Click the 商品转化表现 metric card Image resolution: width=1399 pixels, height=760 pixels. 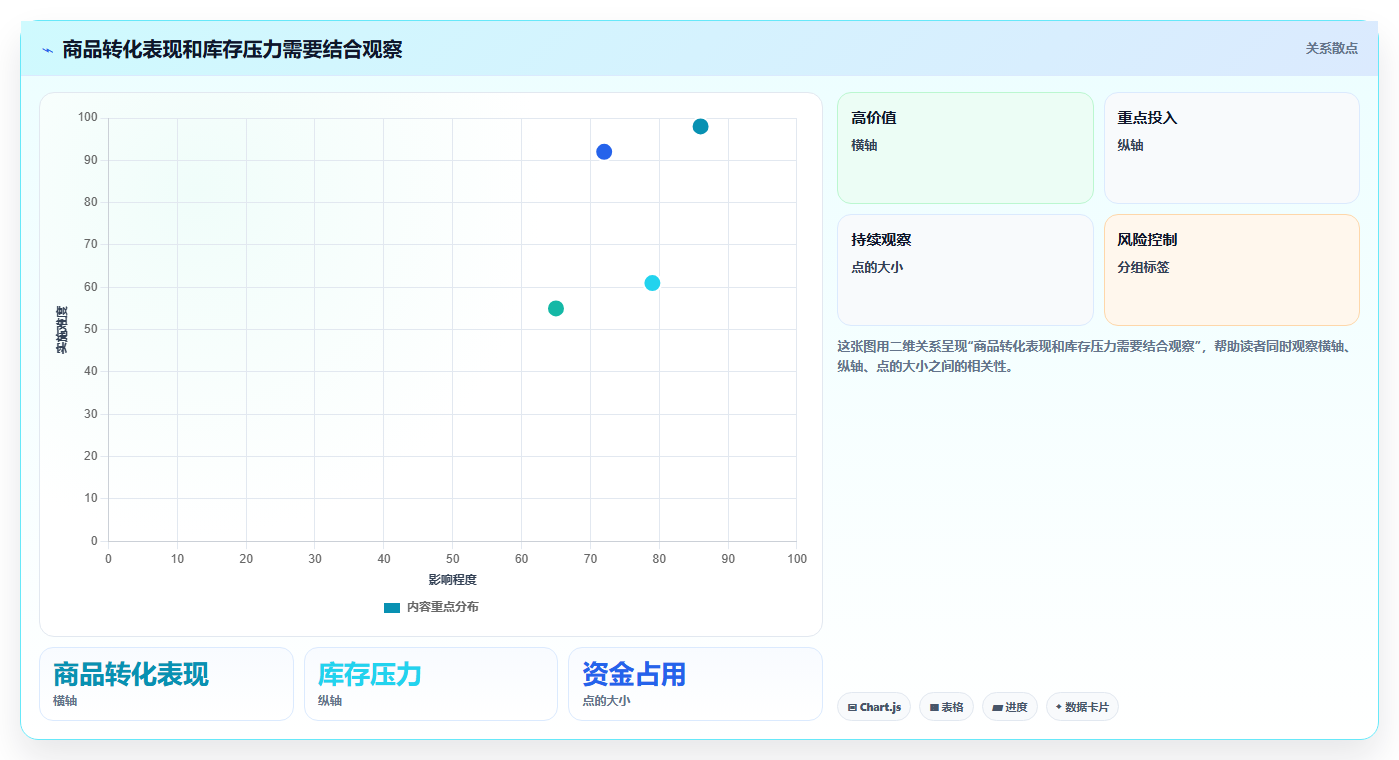click(x=166, y=684)
